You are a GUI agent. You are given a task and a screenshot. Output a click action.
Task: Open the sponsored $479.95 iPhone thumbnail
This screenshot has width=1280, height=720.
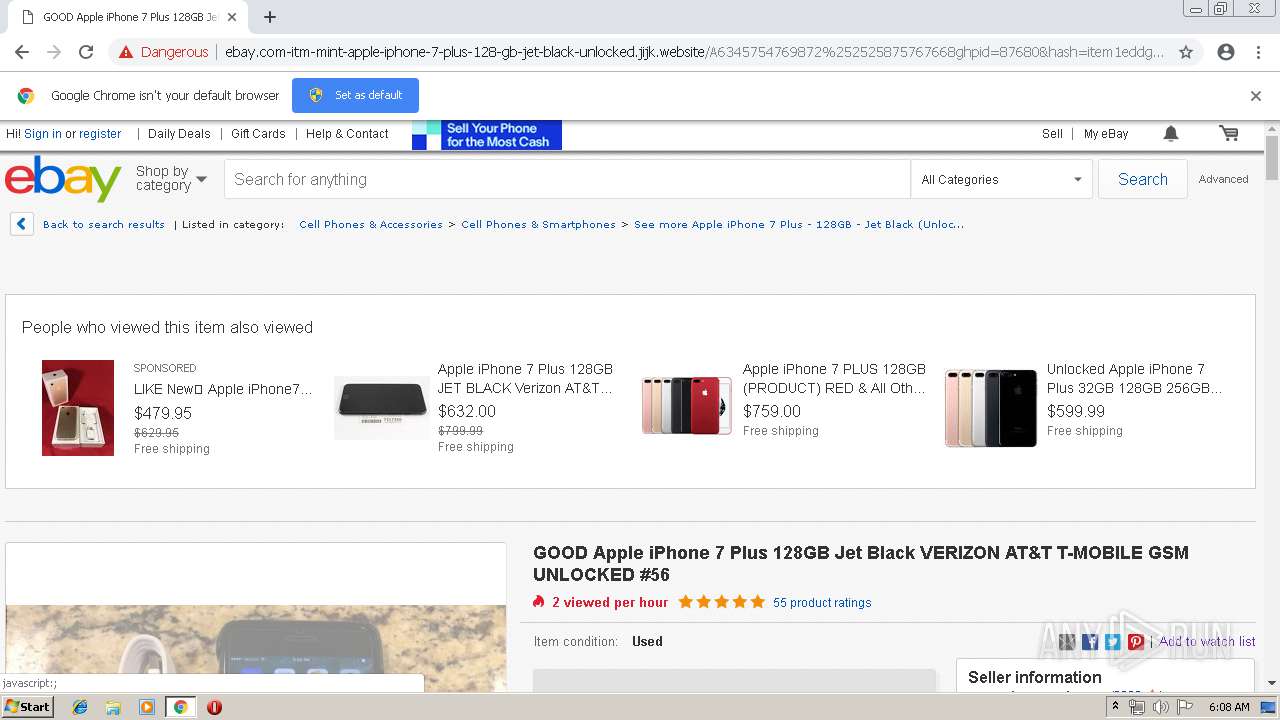[x=78, y=408]
